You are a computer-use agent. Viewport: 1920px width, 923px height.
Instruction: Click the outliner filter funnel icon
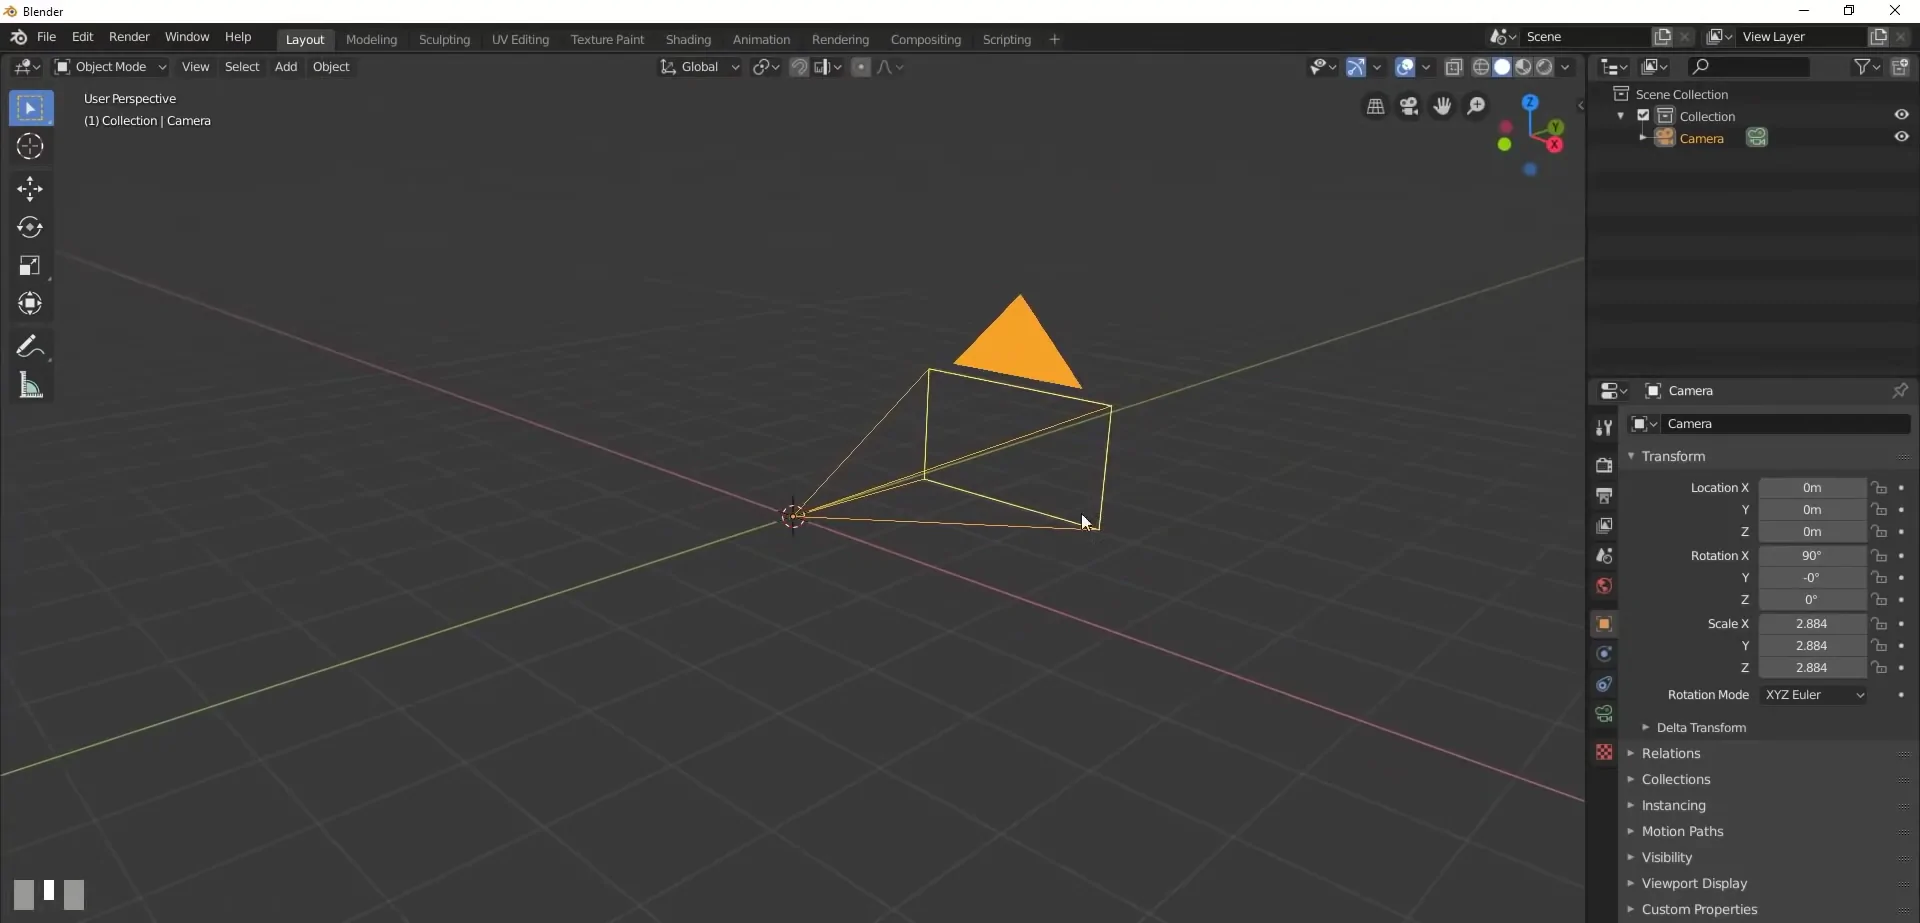pos(1862,67)
